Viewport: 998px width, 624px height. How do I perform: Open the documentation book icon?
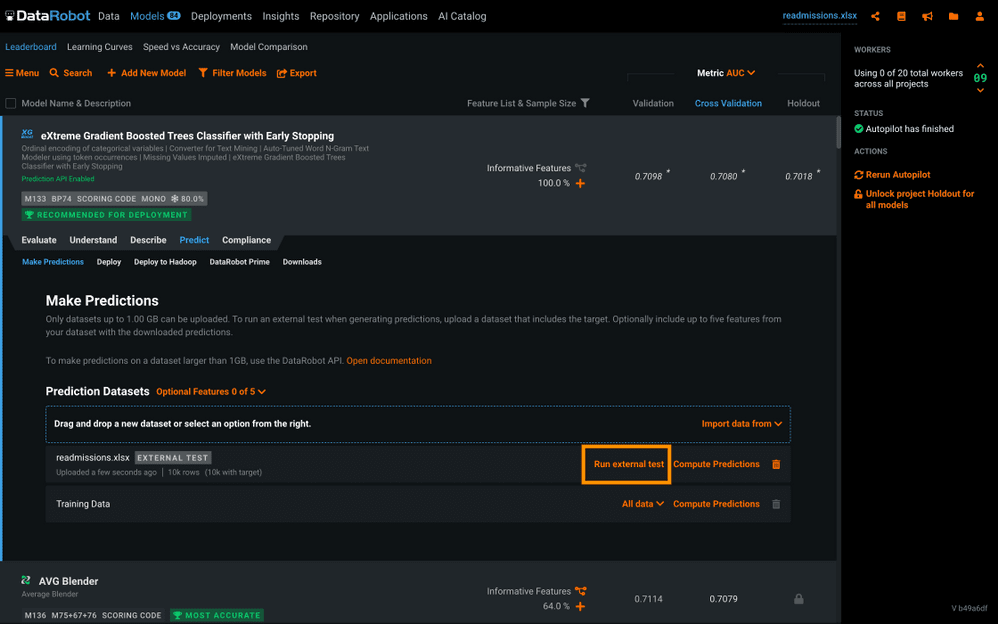(901, 17)
